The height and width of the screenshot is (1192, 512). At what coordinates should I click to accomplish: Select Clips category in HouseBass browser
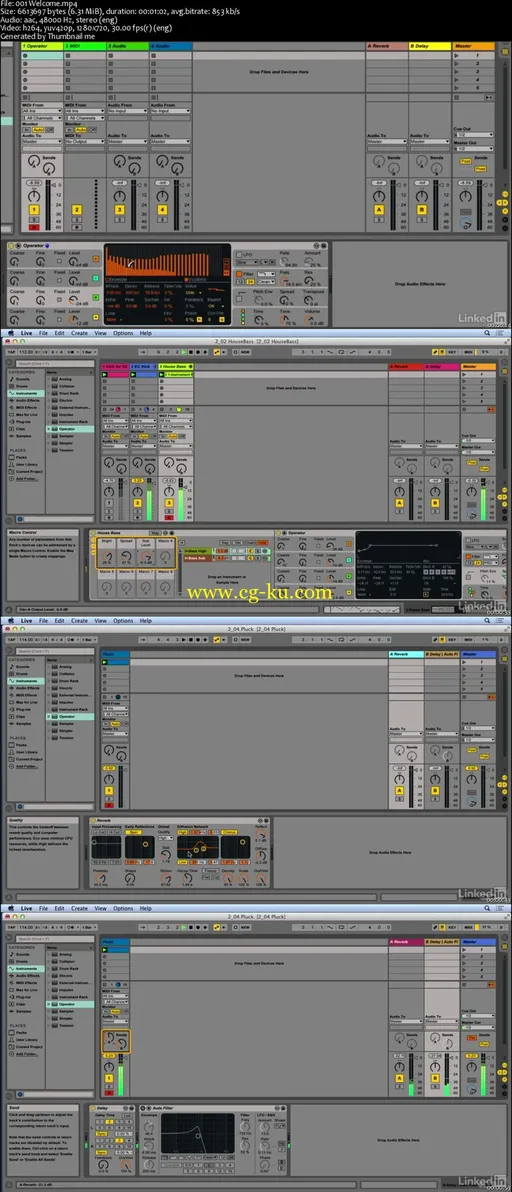(21, 428)
